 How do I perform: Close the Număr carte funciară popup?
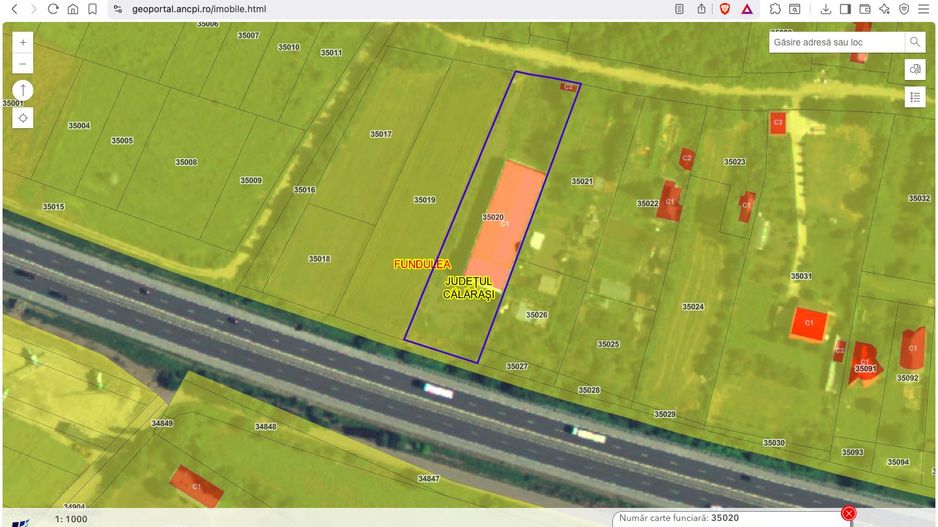pos(849,513)
